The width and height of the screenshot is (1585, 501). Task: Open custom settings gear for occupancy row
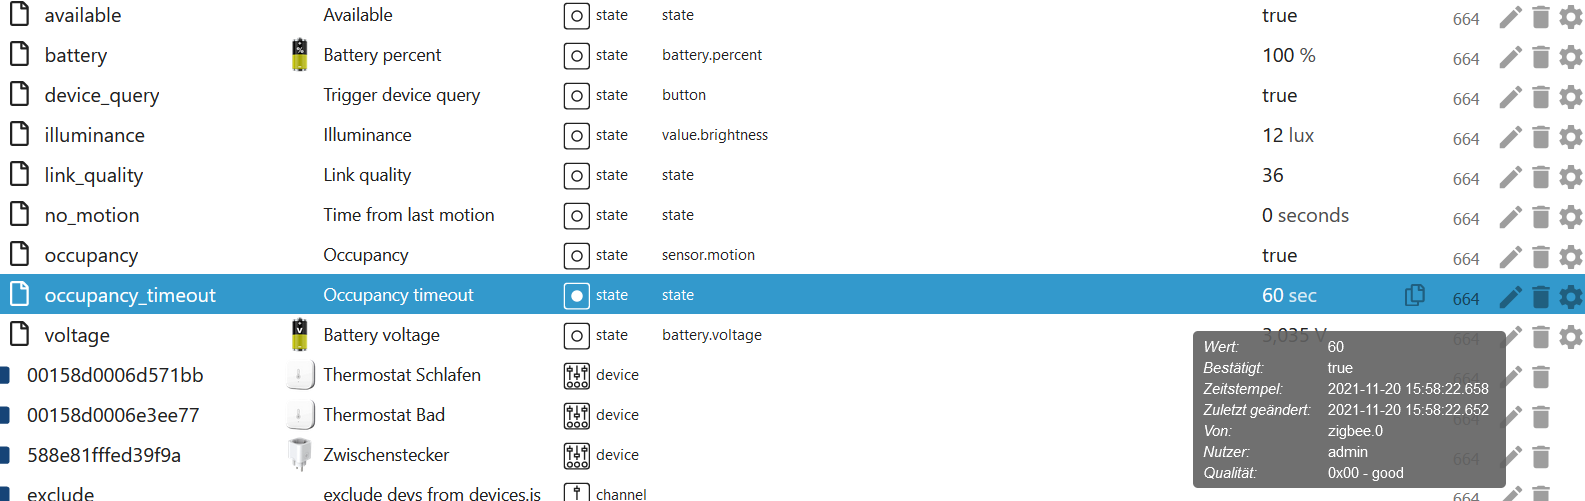click(1571, 257)
